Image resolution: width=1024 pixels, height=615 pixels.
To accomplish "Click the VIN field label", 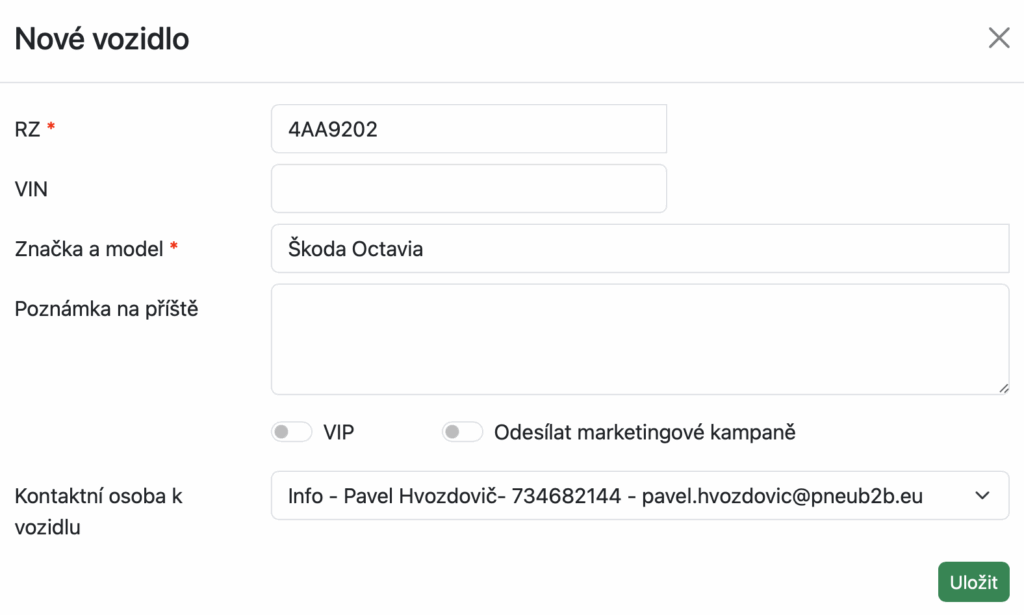I will point(32,189).
